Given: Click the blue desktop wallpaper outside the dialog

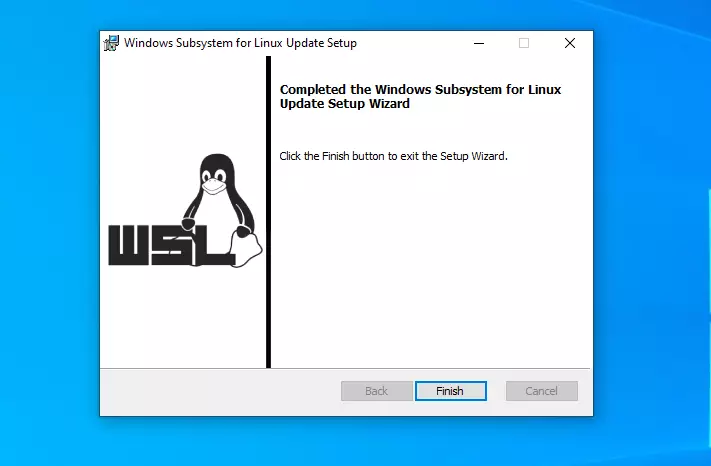Looking at the screenshot, I should click(x=50, y=227).
